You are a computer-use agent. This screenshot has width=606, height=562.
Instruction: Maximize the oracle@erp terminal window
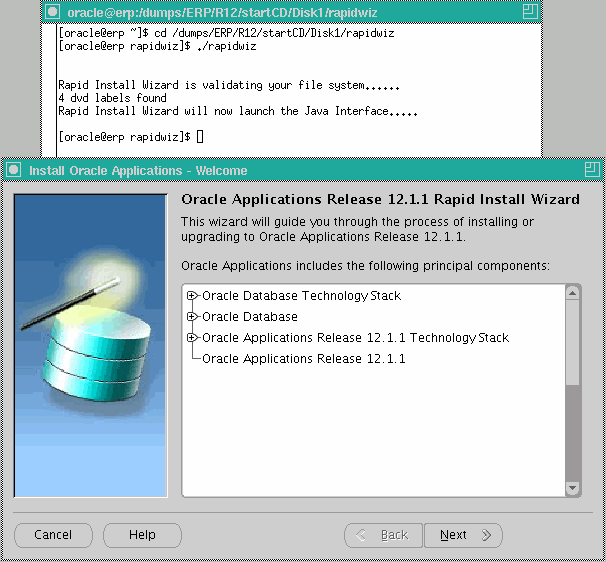click(x=530, y=12)
